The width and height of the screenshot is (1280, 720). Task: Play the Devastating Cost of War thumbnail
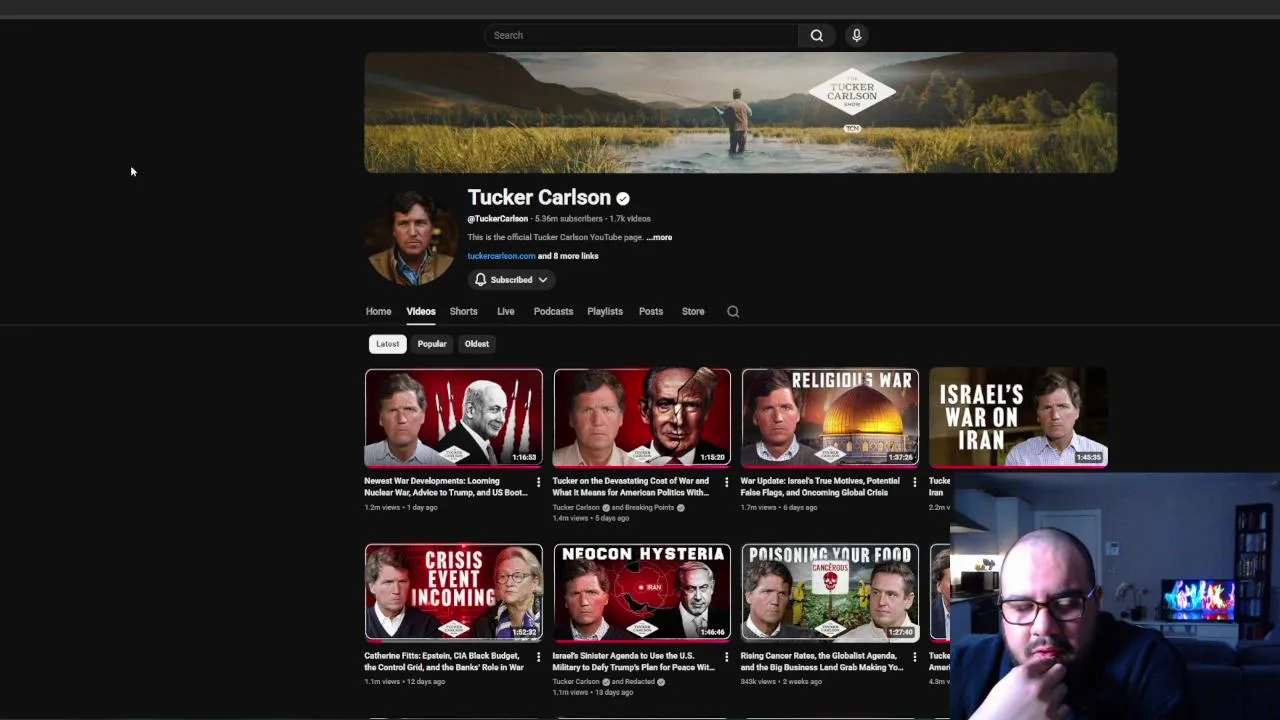pyautogui.click(x=642, y=418)
